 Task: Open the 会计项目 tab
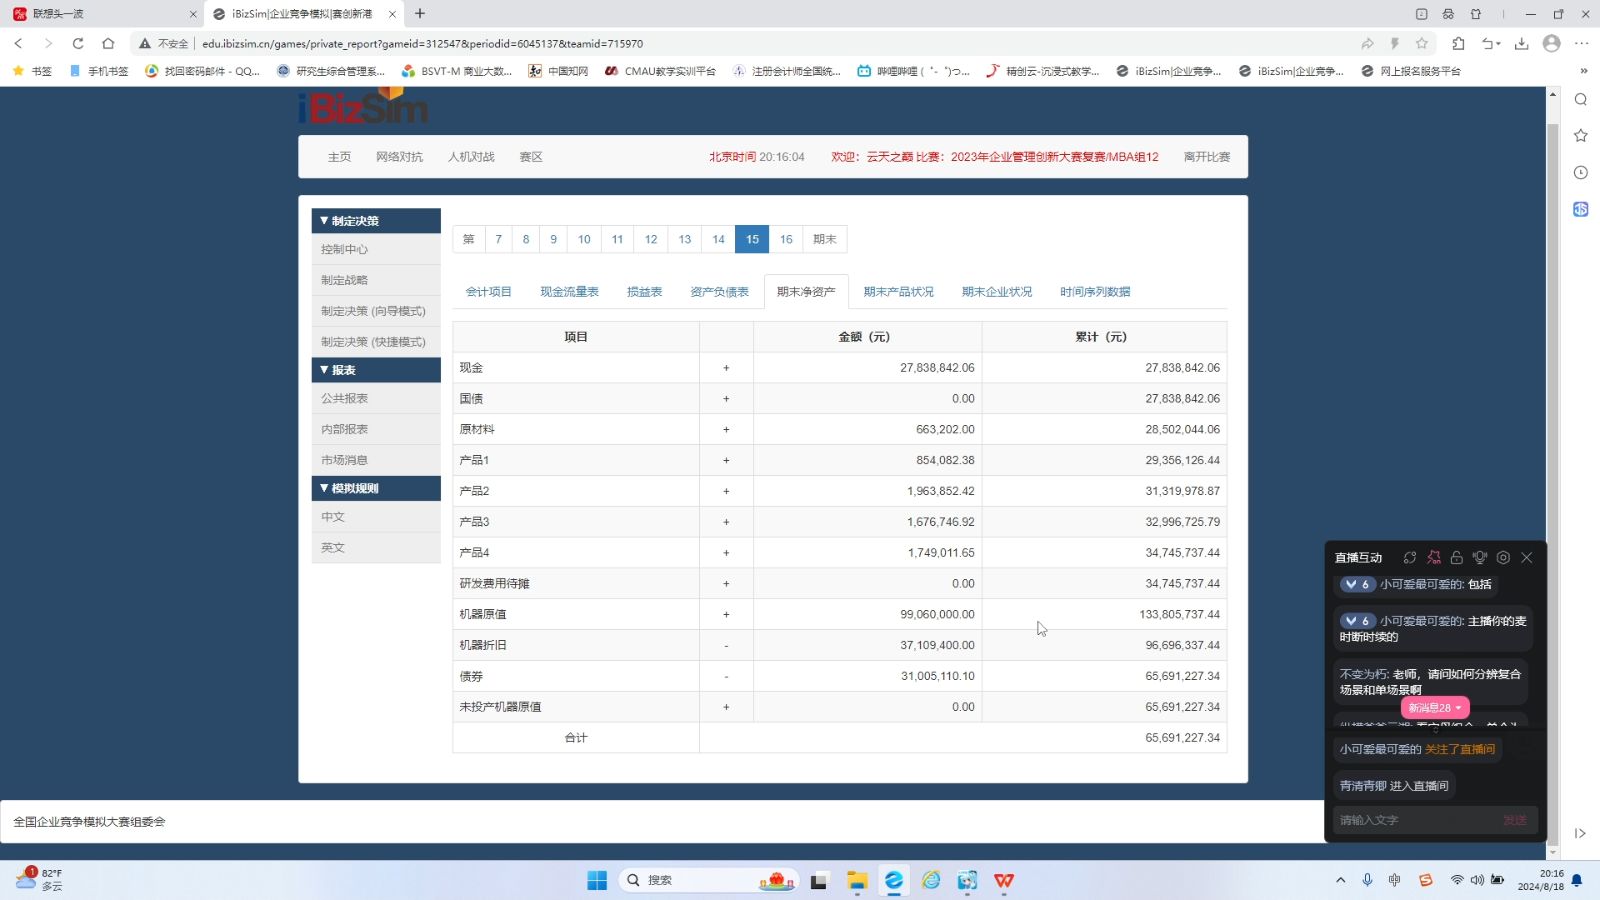[x=488, y=292]
